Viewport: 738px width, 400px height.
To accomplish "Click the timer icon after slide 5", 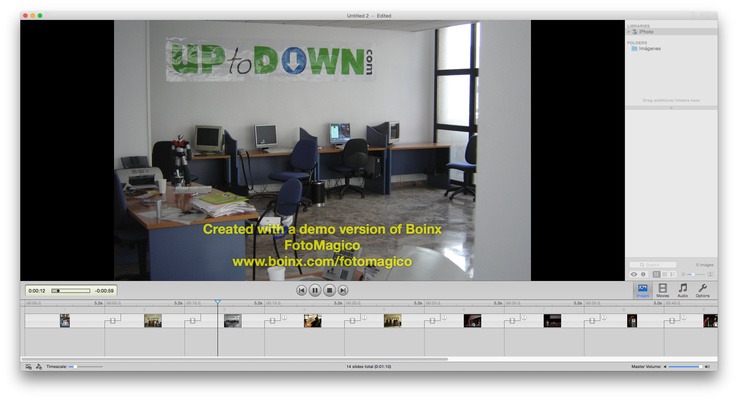I will coord(444,318).
